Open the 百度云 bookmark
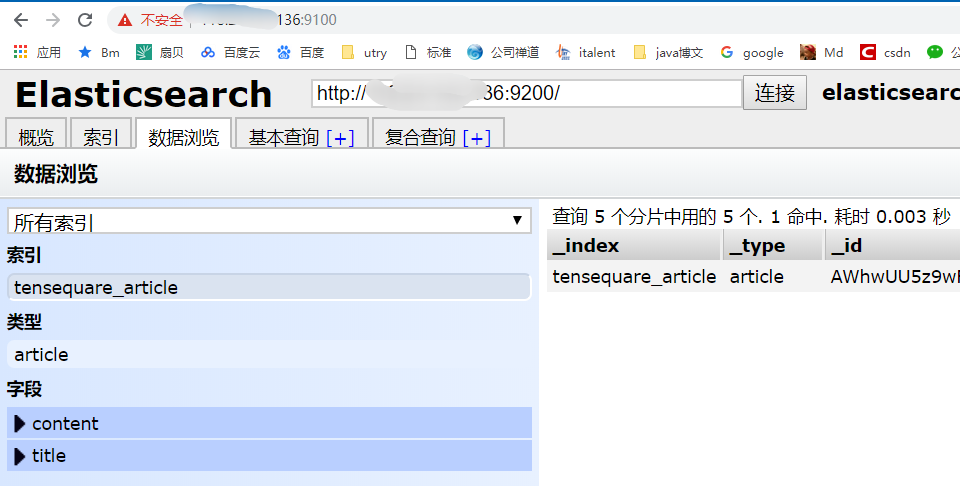Screen dimensions: 960x491 click(230, 53)
